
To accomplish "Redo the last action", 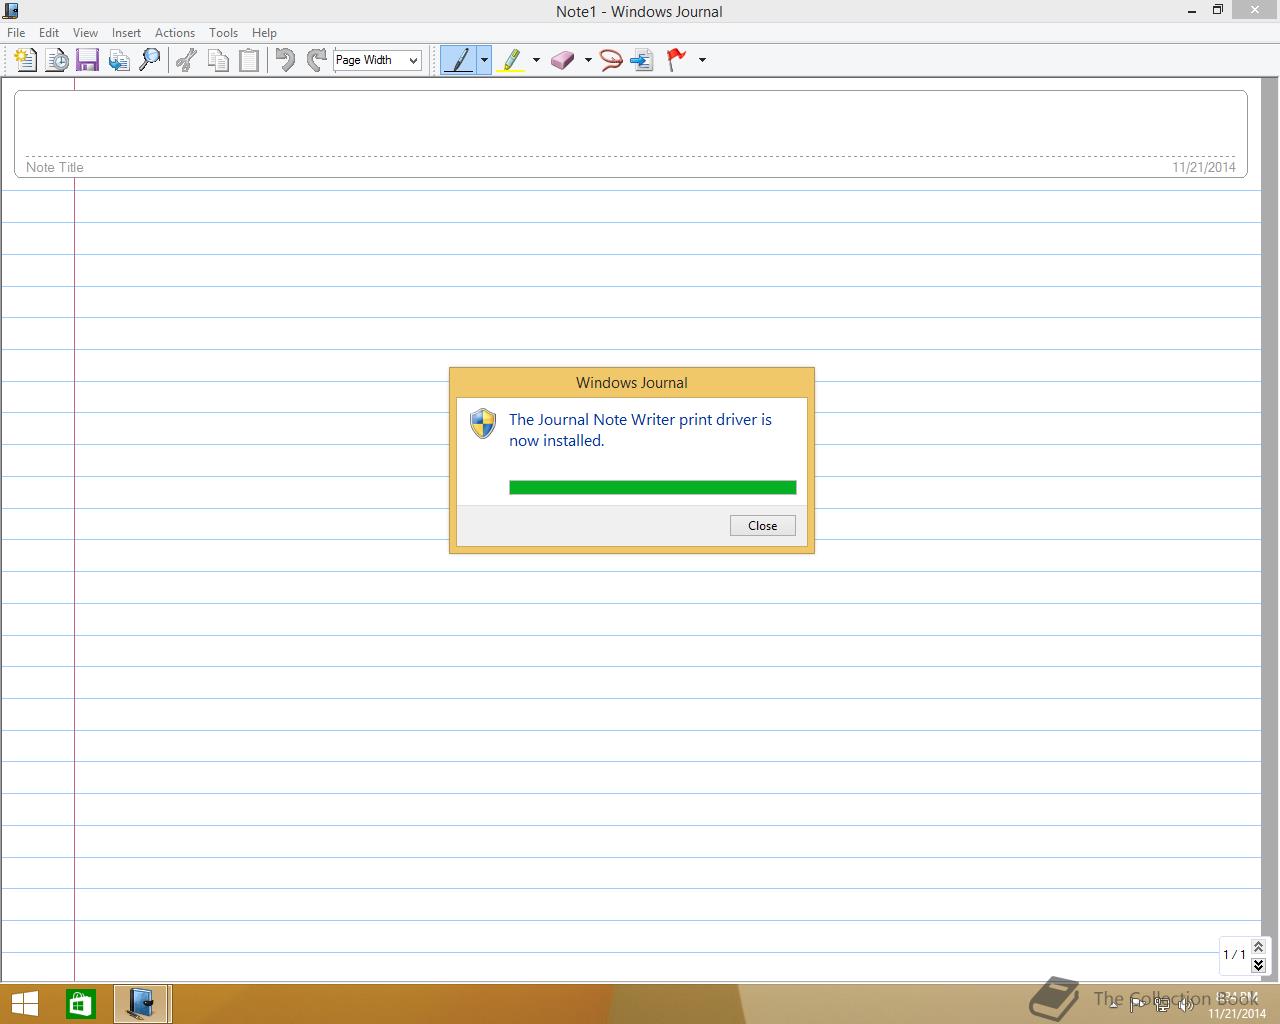I will [316, 60].
